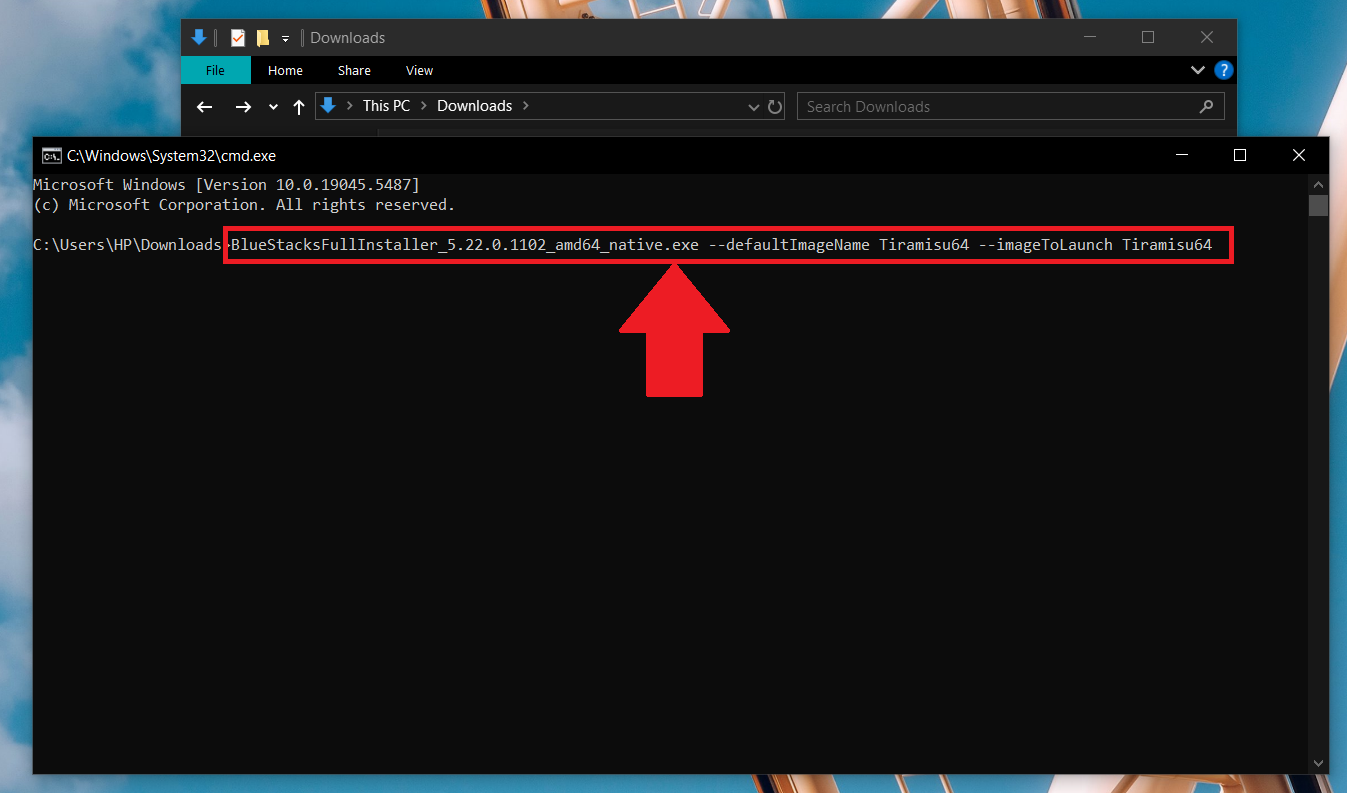Switch to the View ribbon tab
1347x793 pixels.
419,70
